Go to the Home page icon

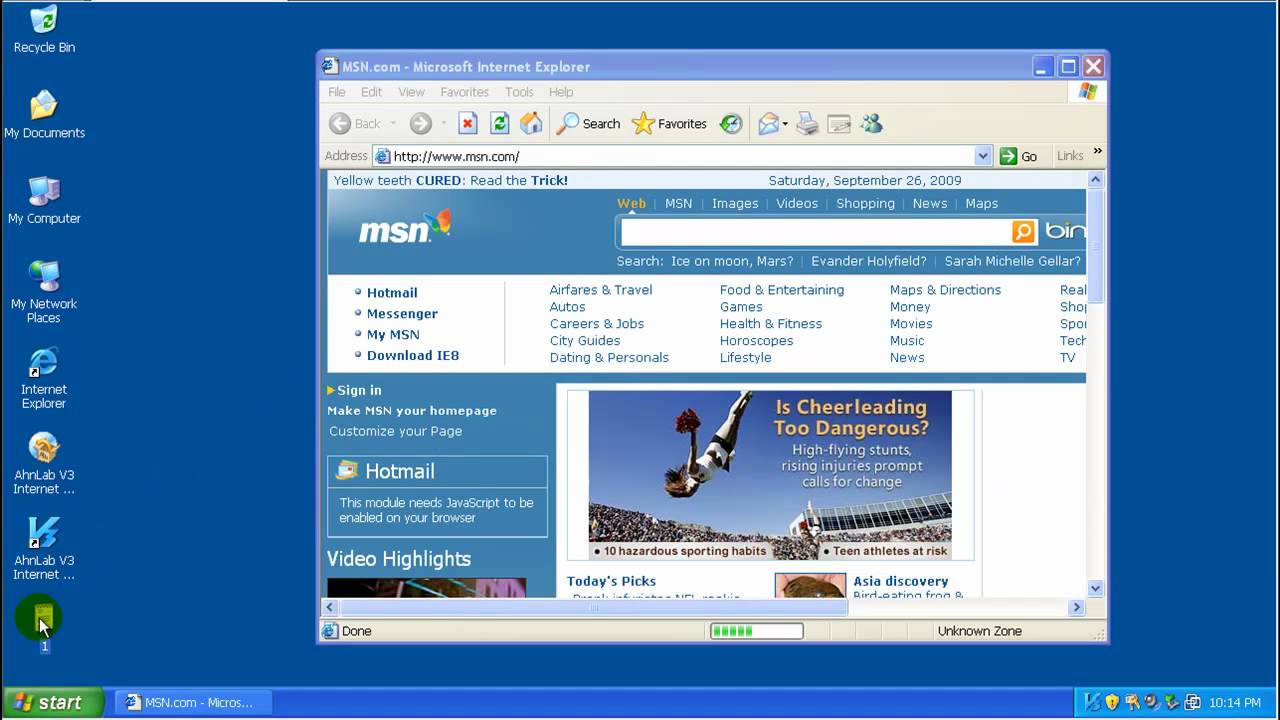(531, 124)
